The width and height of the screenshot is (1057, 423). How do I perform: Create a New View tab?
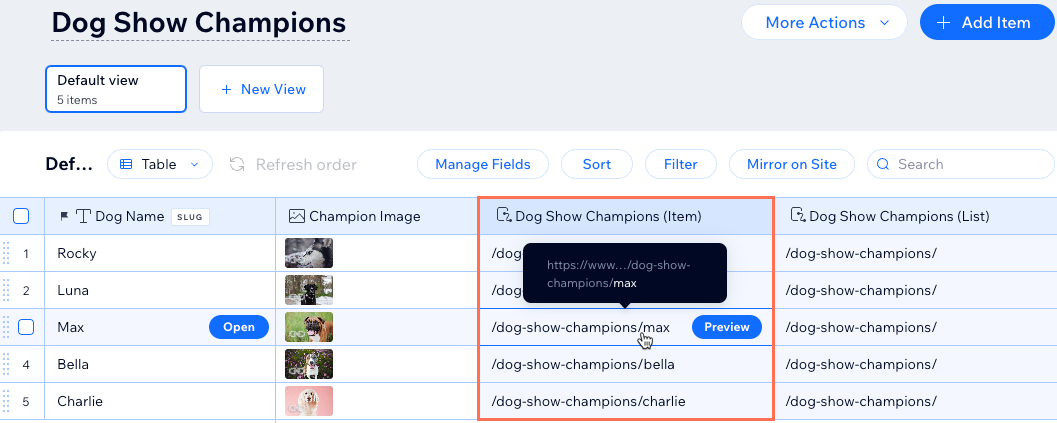262,89
